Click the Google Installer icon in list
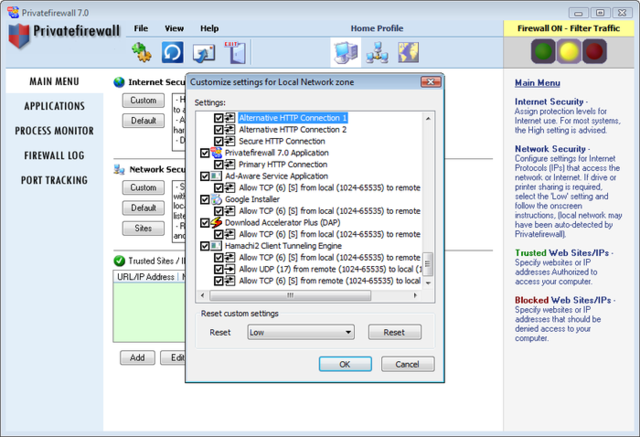The height and width of the screenshot is (437, 640). (216, 200)
